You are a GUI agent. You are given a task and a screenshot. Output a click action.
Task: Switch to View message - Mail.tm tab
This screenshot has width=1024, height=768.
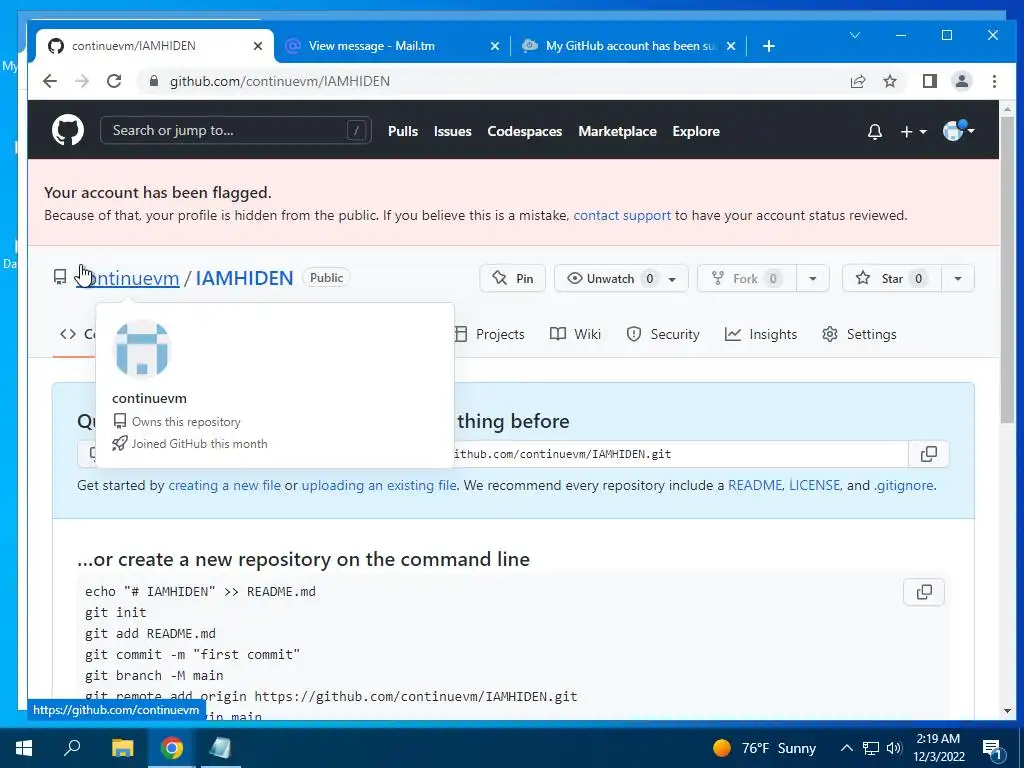pos(394,46)
